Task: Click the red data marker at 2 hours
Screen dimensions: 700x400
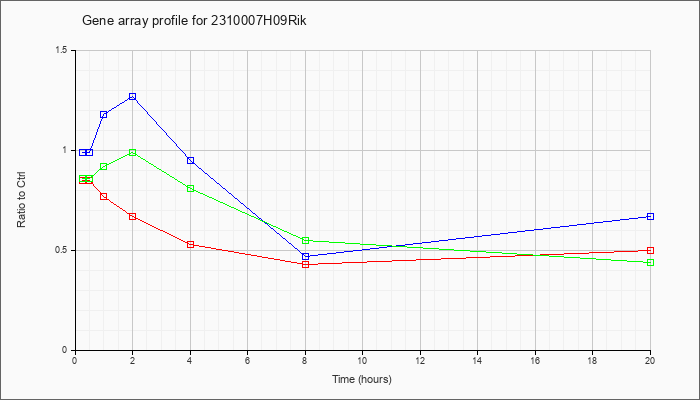Action: coord(133,217)
